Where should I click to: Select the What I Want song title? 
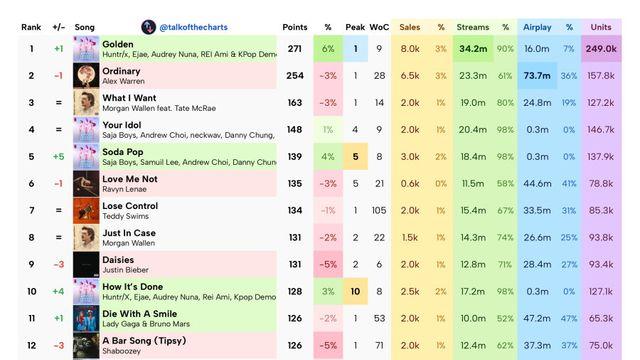click(129, 98)
